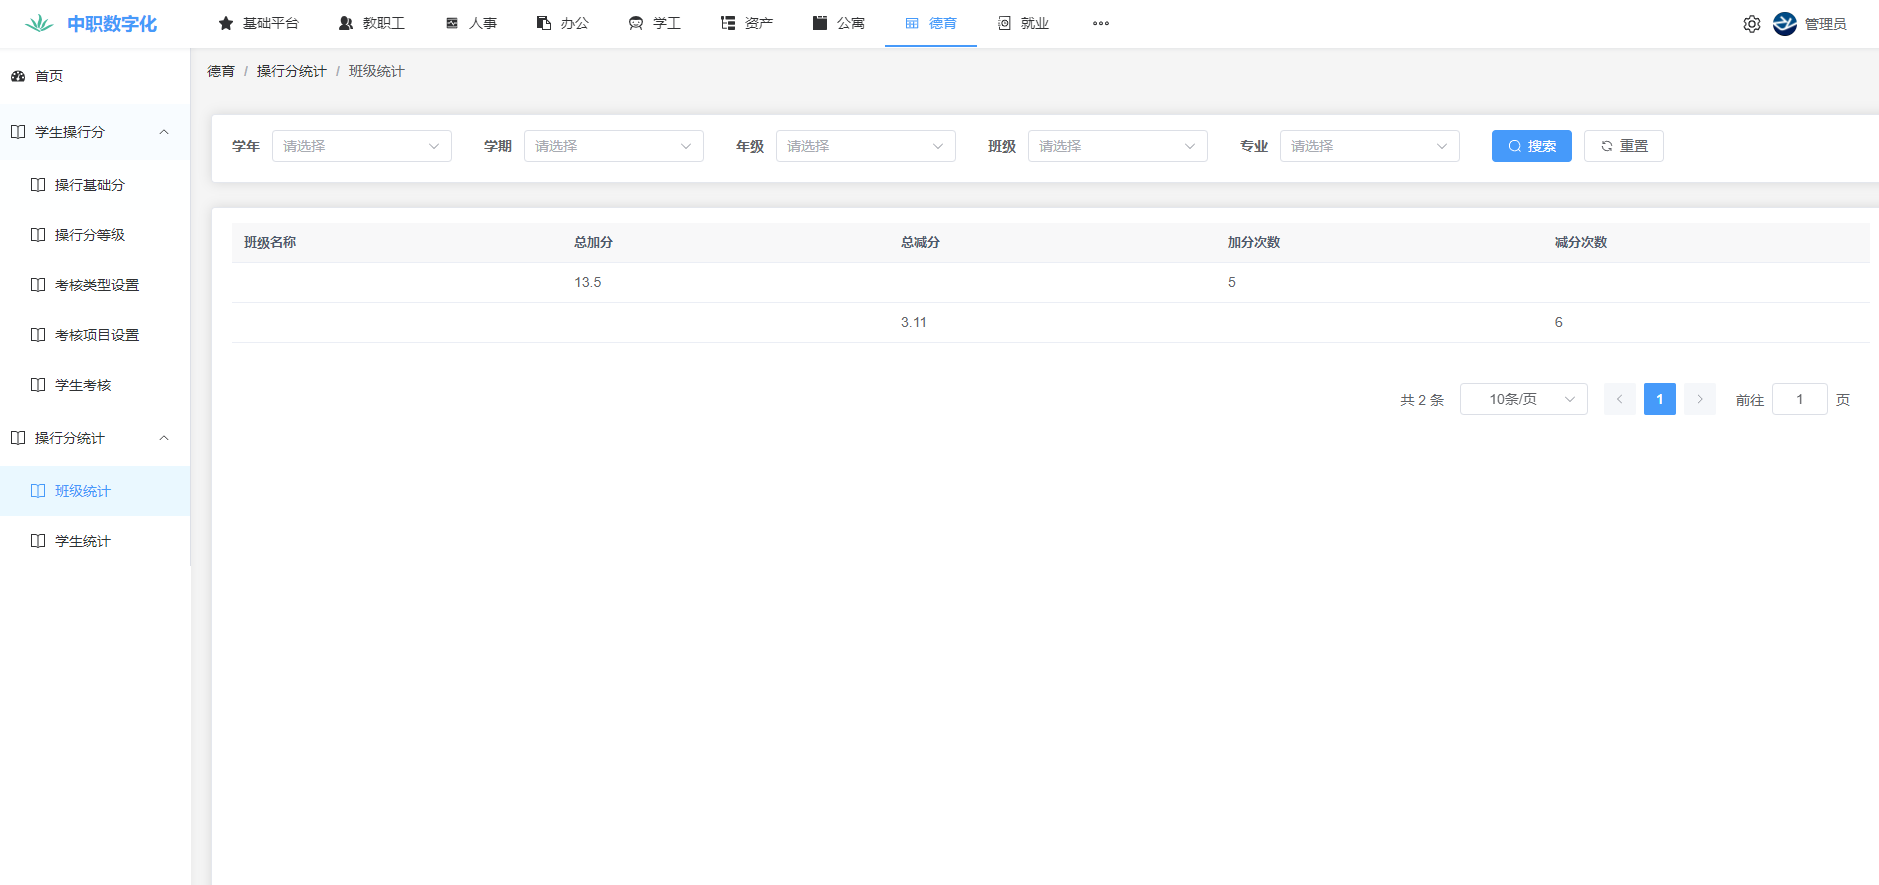Open the 学年 dropdown
Viewport: 1879px width, 885px height.
pos(361,146)
